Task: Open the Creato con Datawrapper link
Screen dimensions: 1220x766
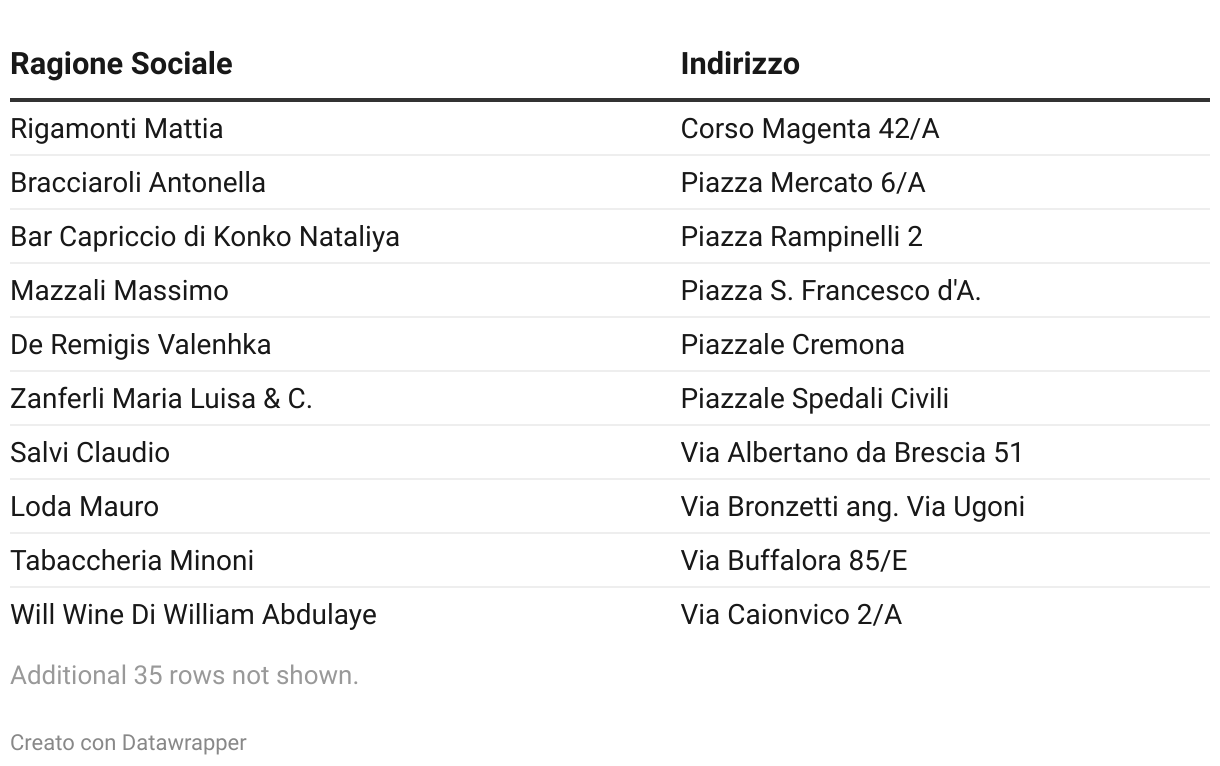Action: point(128,742)
